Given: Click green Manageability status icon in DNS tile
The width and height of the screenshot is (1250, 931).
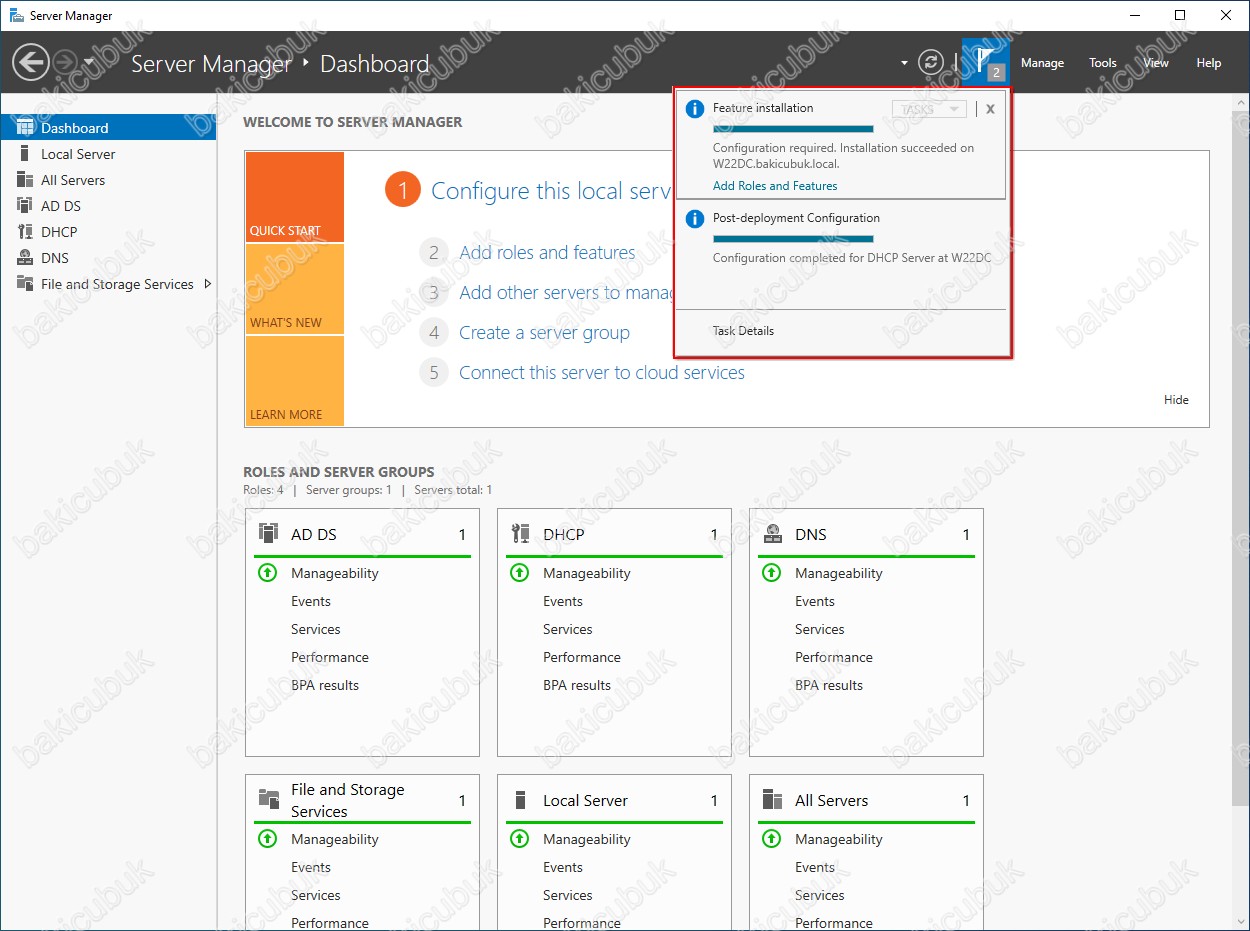Looking at the screenshot, I should pyautogui.click(x=771, y=573).
